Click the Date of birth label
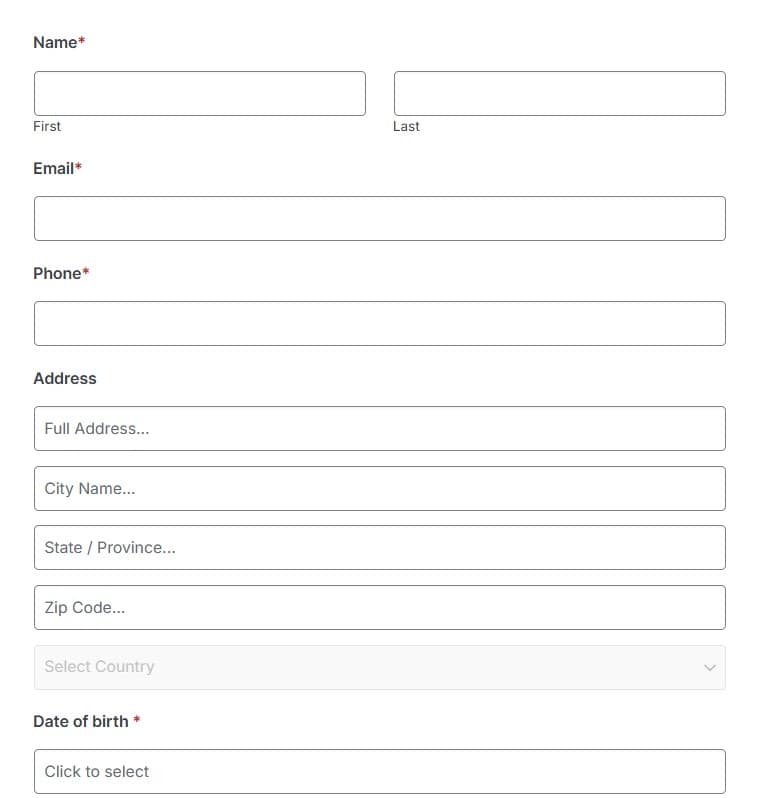 (81, 722)
